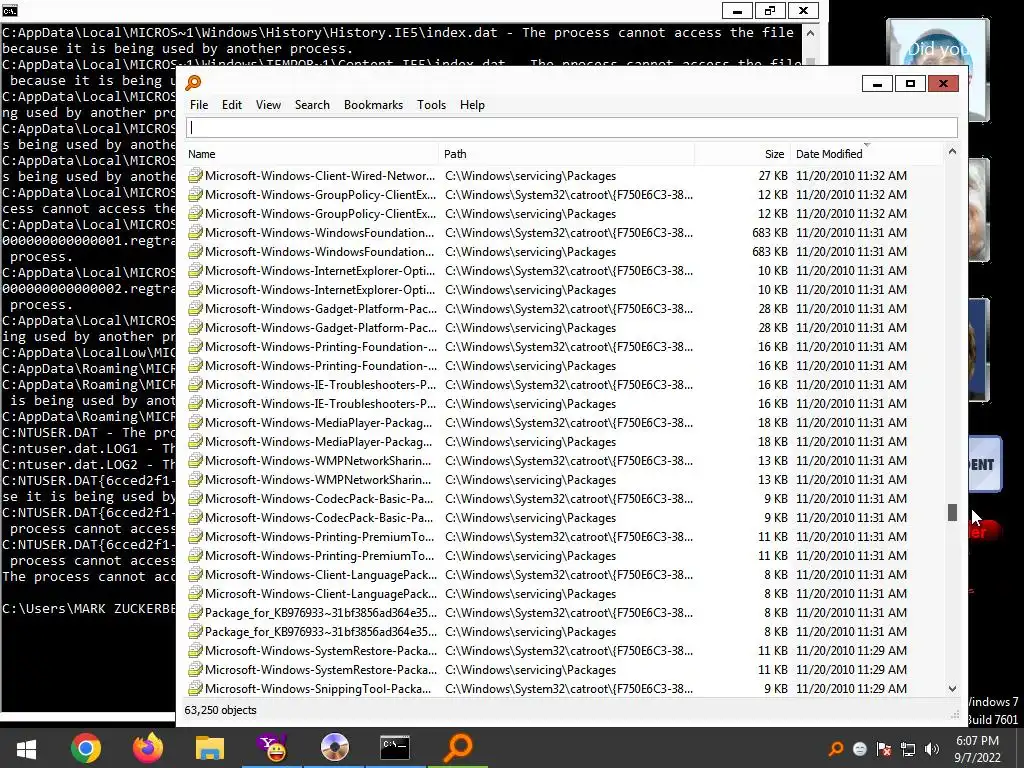1024x768 pixels.
Task: Launch Google Chrome from the taskbar
Action: tap(86, 748)
